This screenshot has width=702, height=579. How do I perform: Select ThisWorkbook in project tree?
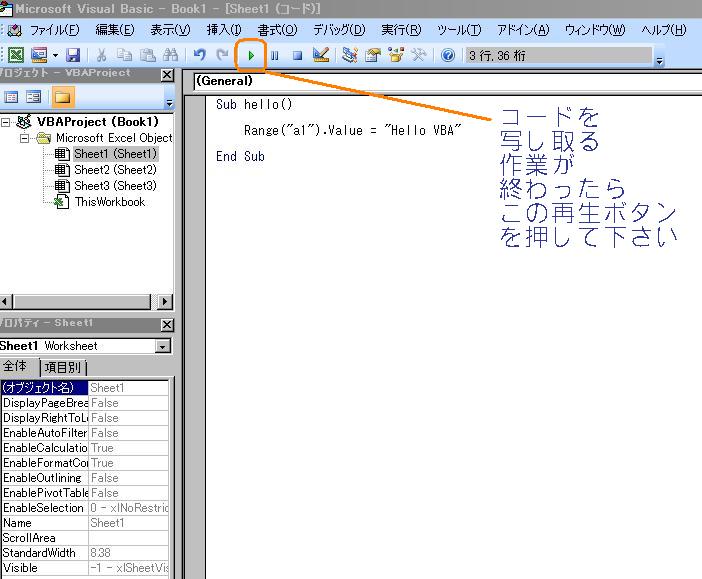point(110,202)
